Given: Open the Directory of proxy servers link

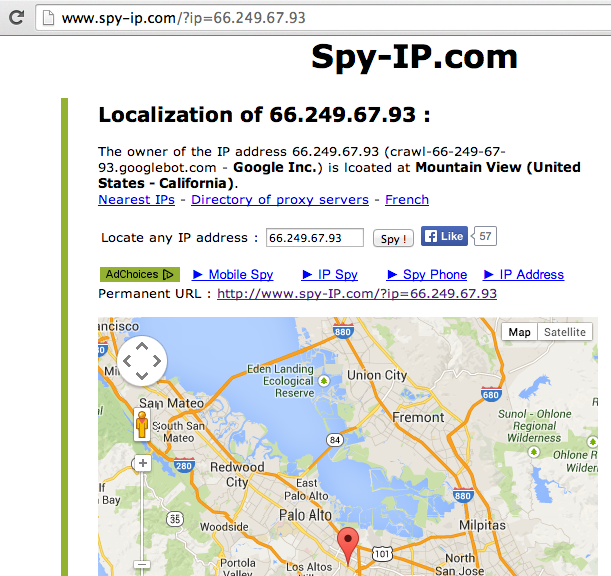Looking at the screenshot, I should 280,200.
